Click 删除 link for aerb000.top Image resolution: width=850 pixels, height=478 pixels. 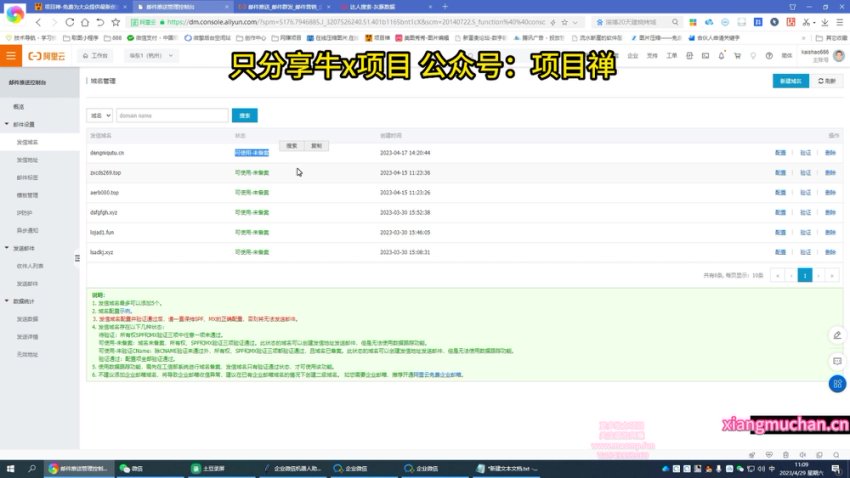[x=830, y=192]
